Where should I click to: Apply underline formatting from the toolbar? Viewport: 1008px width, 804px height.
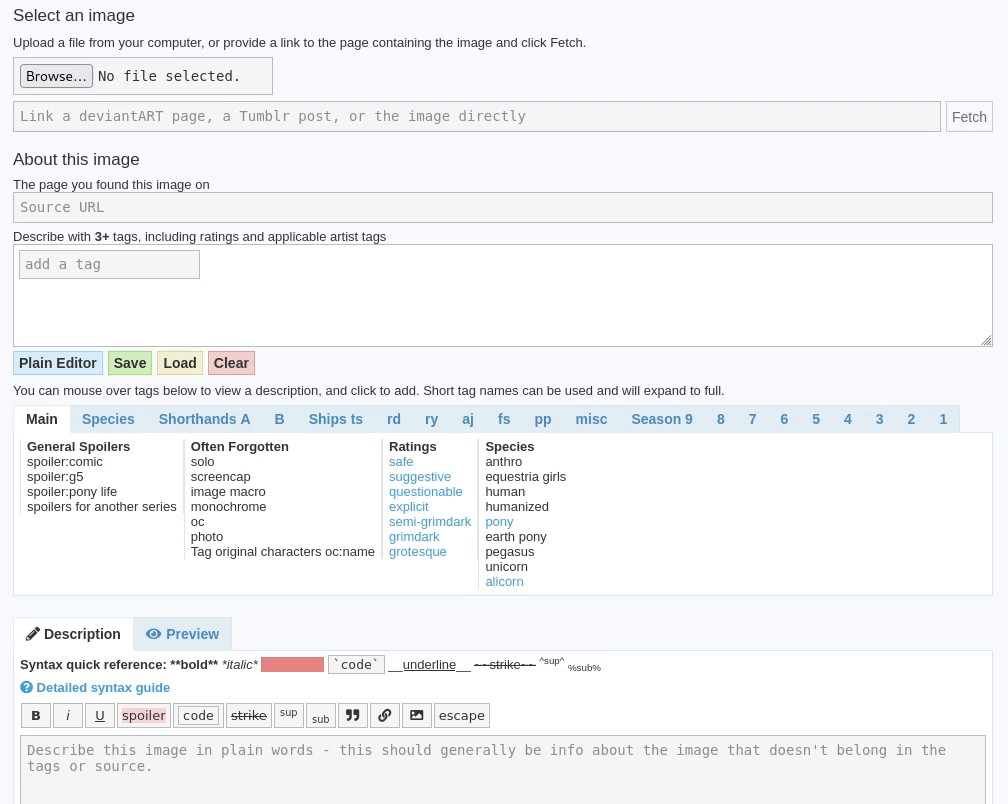pyautogui.click(x=100, y=715)
